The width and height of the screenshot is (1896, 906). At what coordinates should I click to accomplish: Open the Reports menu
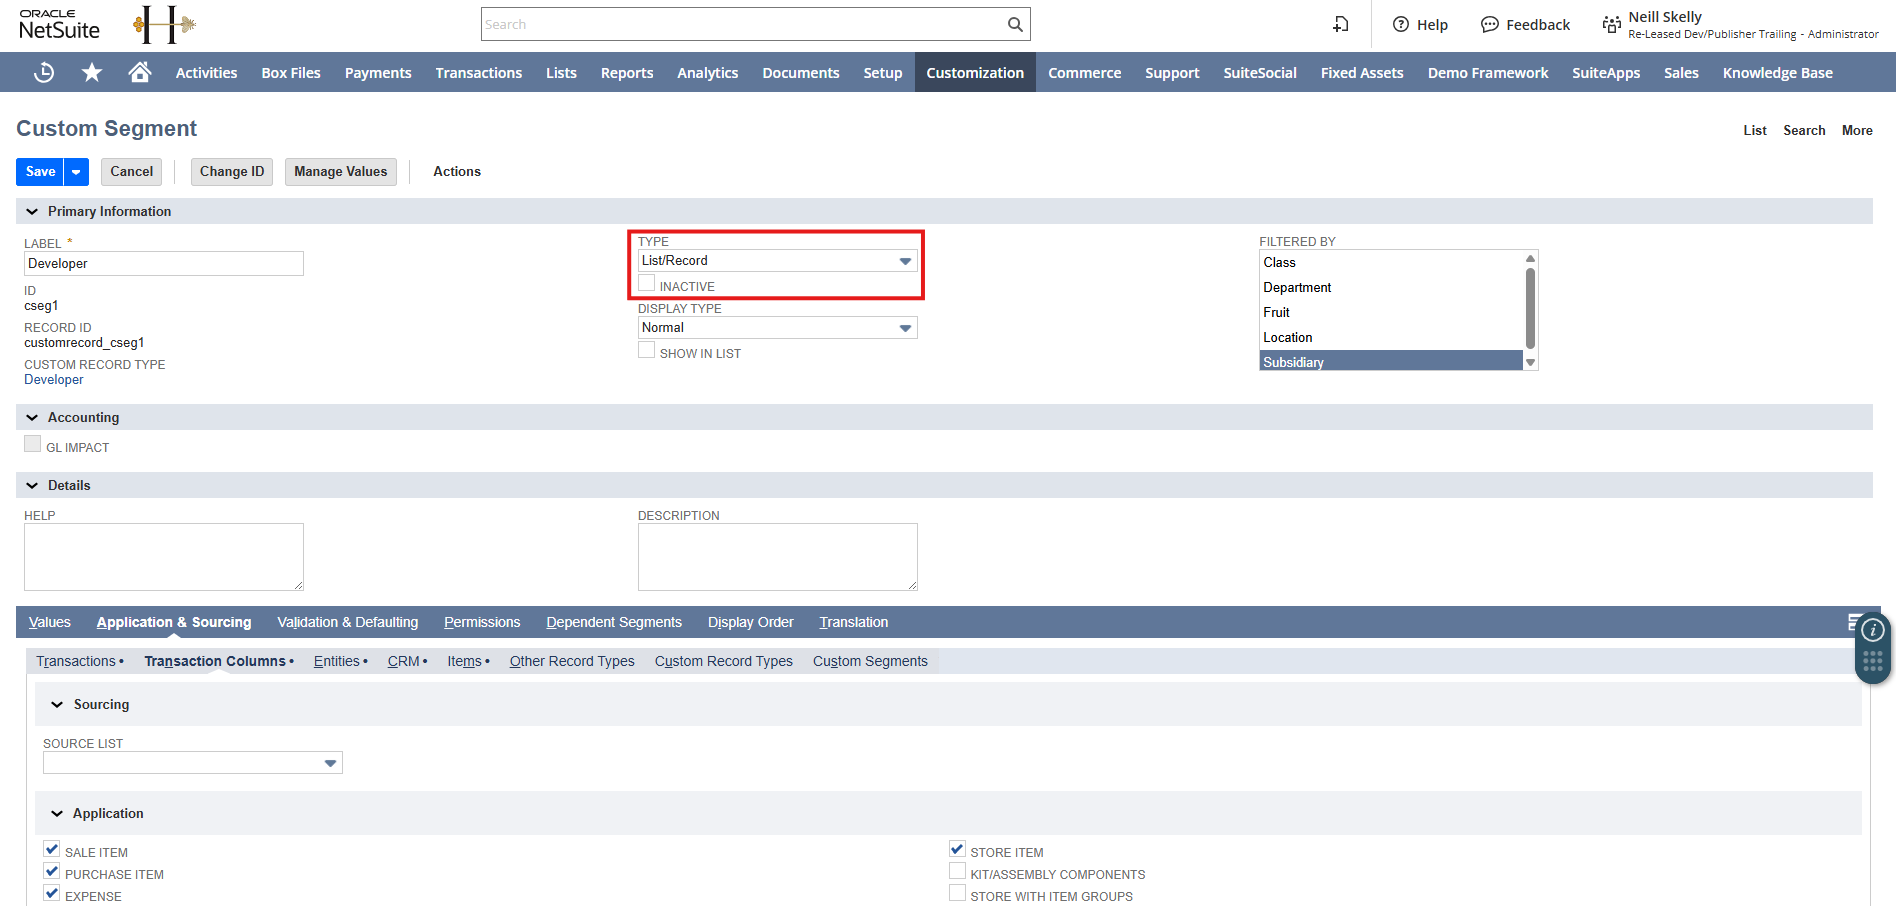(626, 73)
